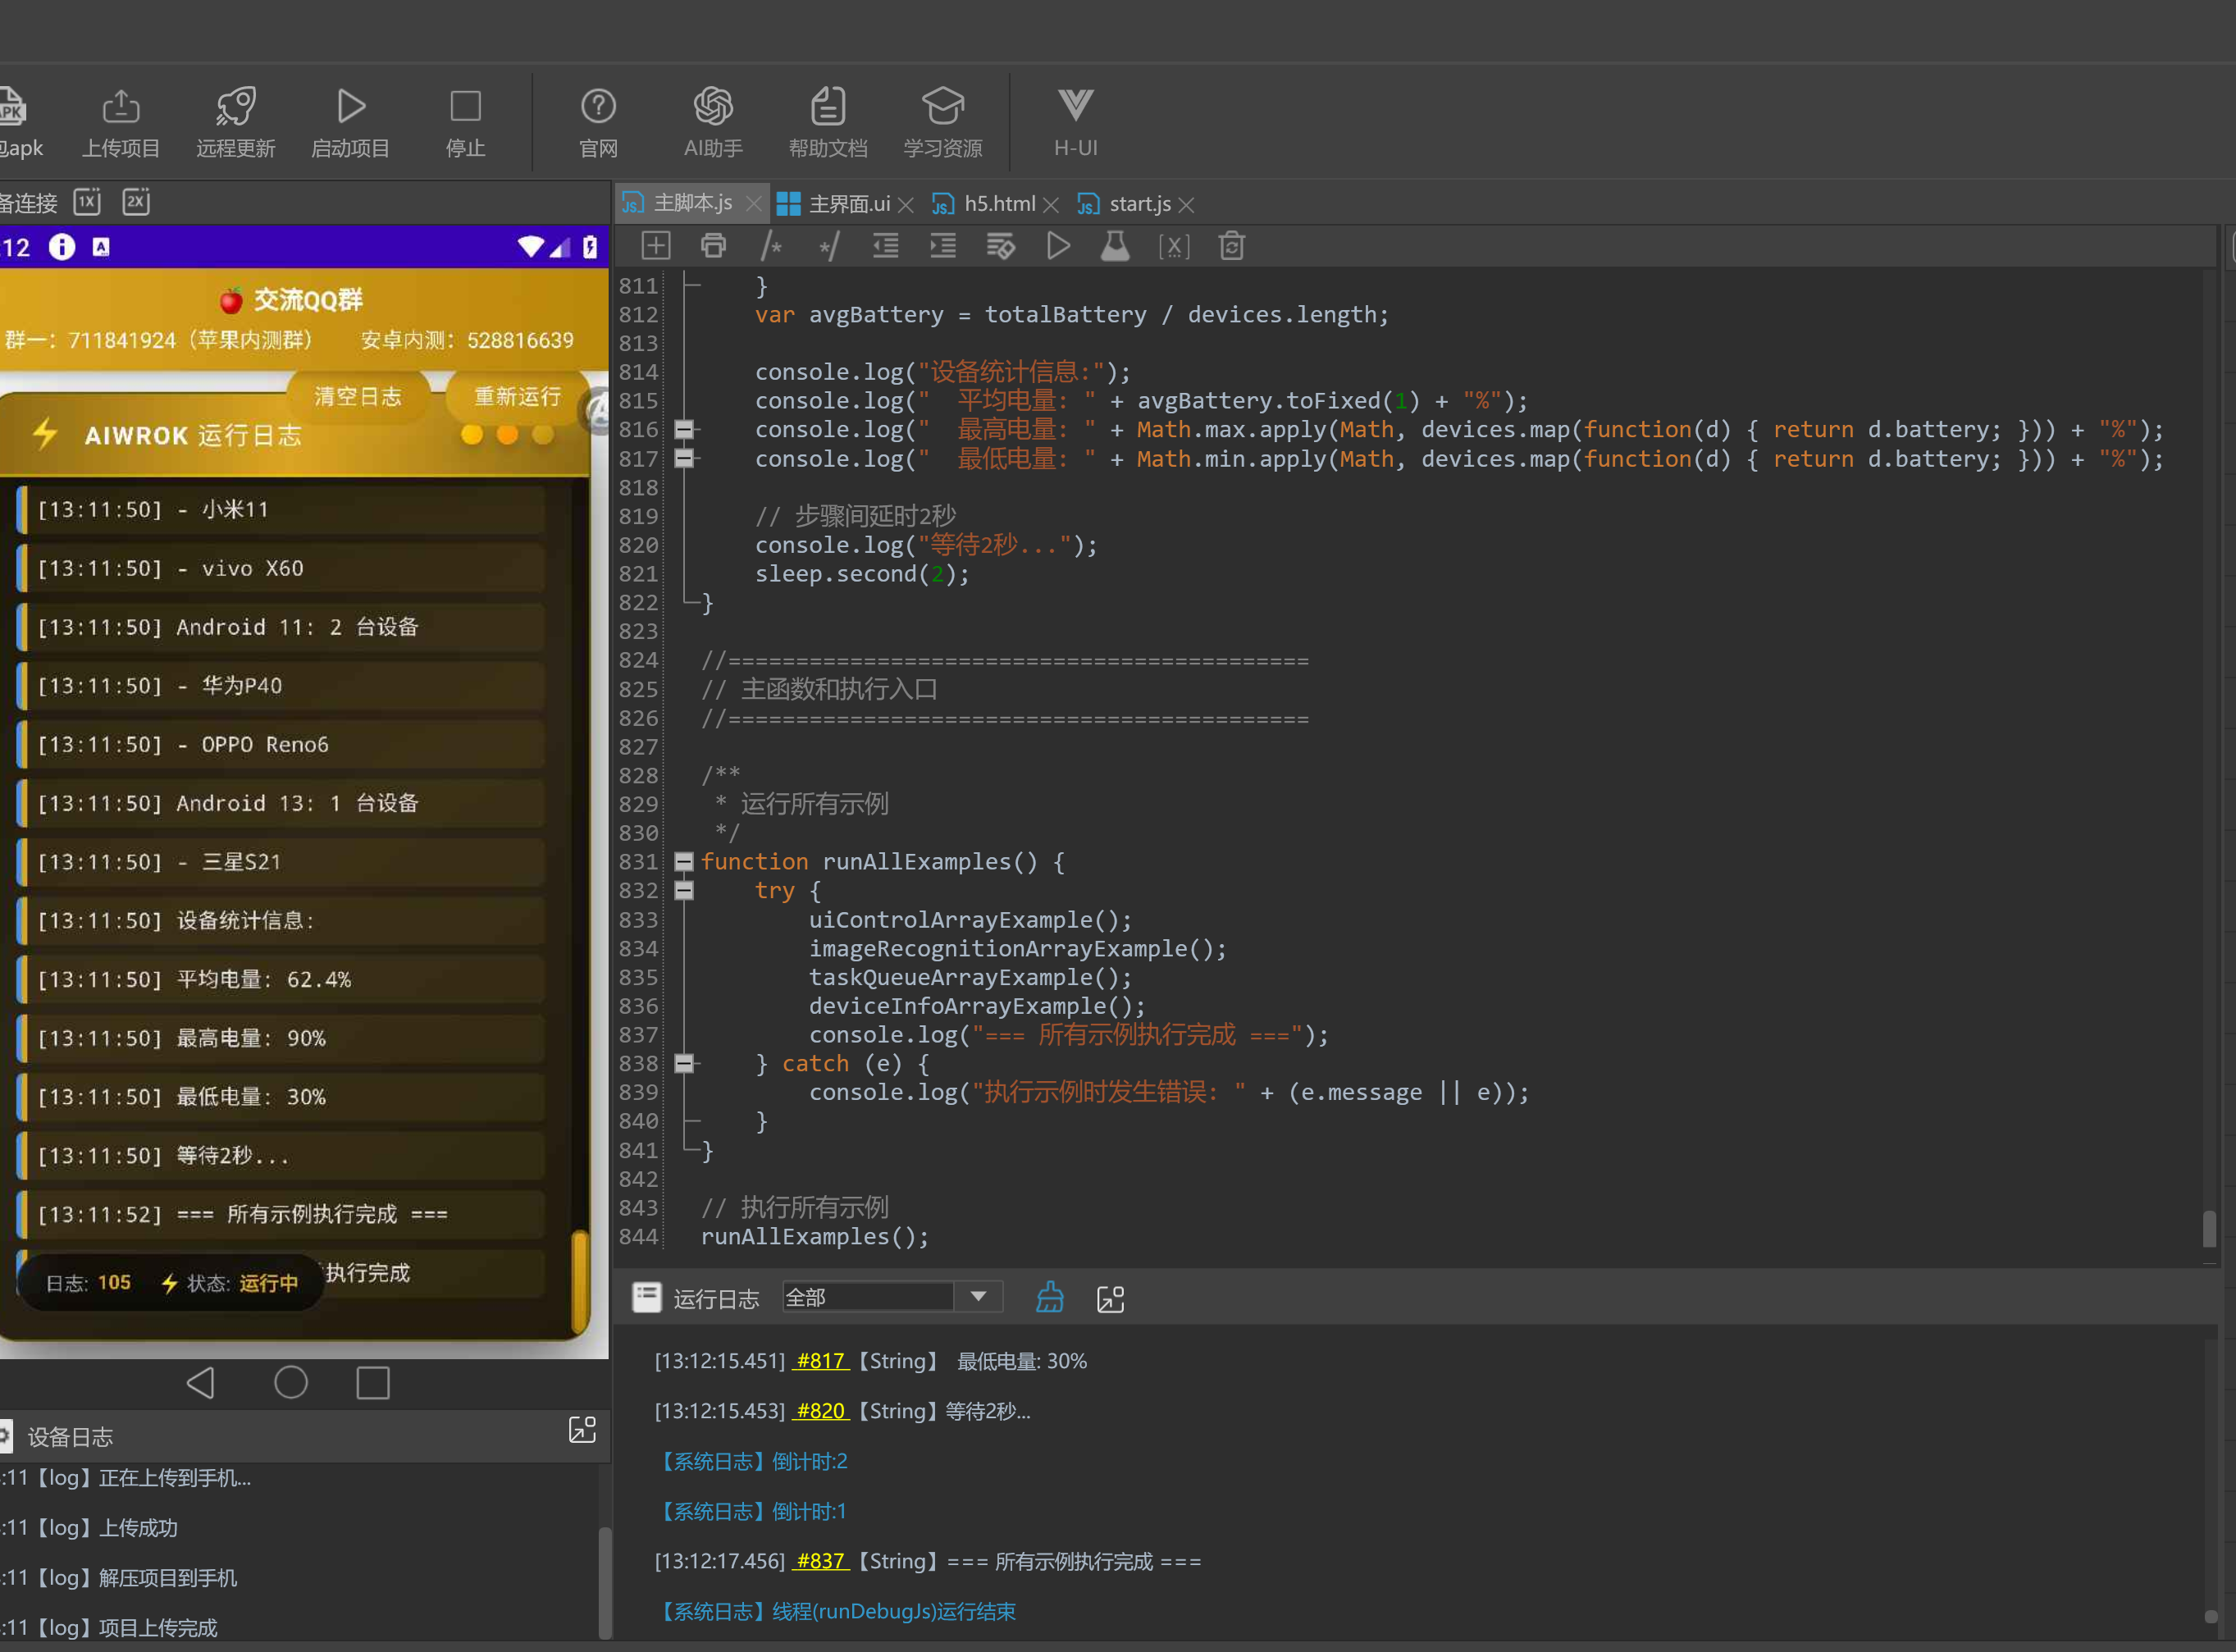Collapse the fold marker at line 817
Screen dimensions: 2236x1652
(684, 459)
